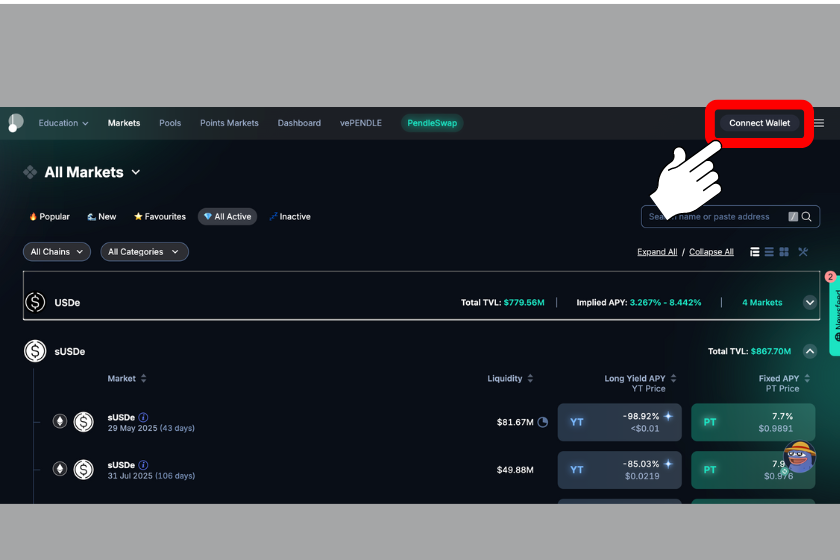Click YT button for sUSDe 31 Jul 2025
This screenshot has height=560, width=840.
pyautogui.click(x=619, y=470)
